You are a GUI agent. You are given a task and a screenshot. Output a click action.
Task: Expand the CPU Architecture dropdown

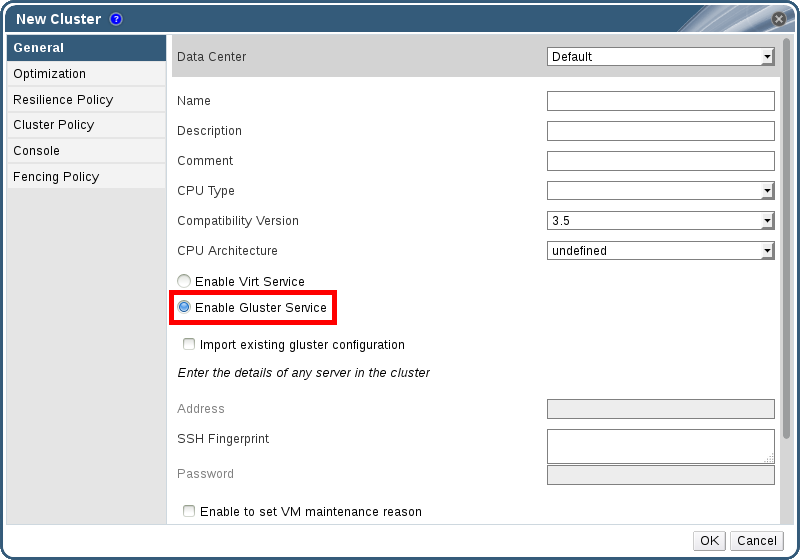point(660,251)
